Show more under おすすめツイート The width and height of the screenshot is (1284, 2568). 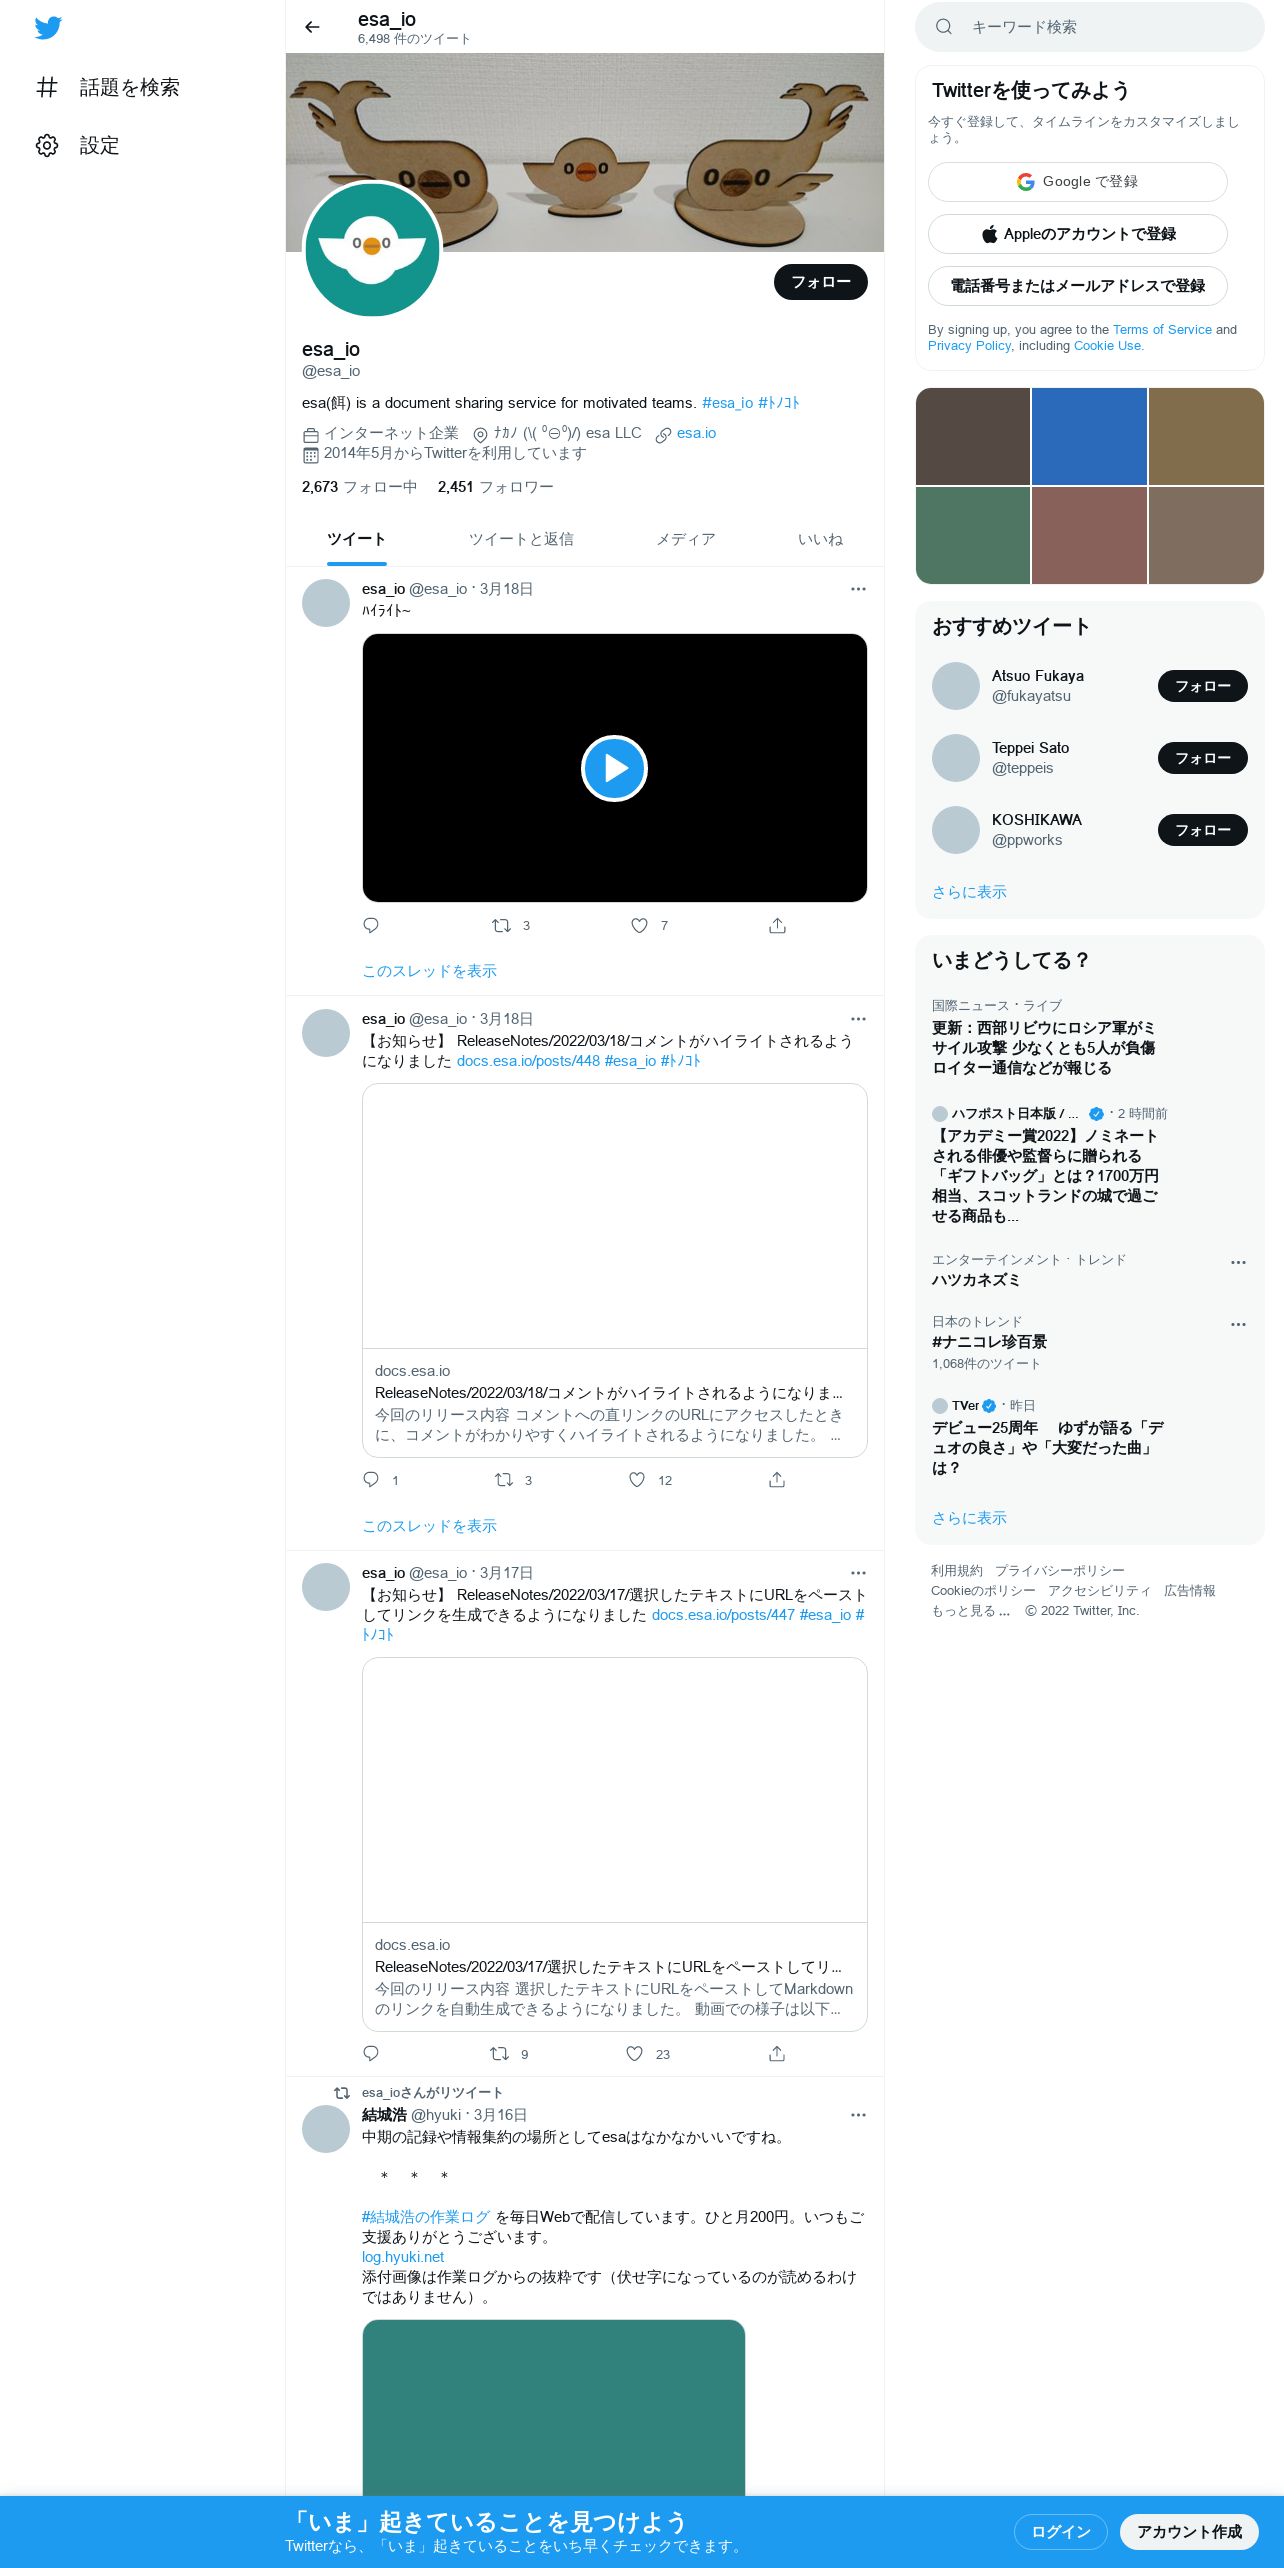[969, 892]
